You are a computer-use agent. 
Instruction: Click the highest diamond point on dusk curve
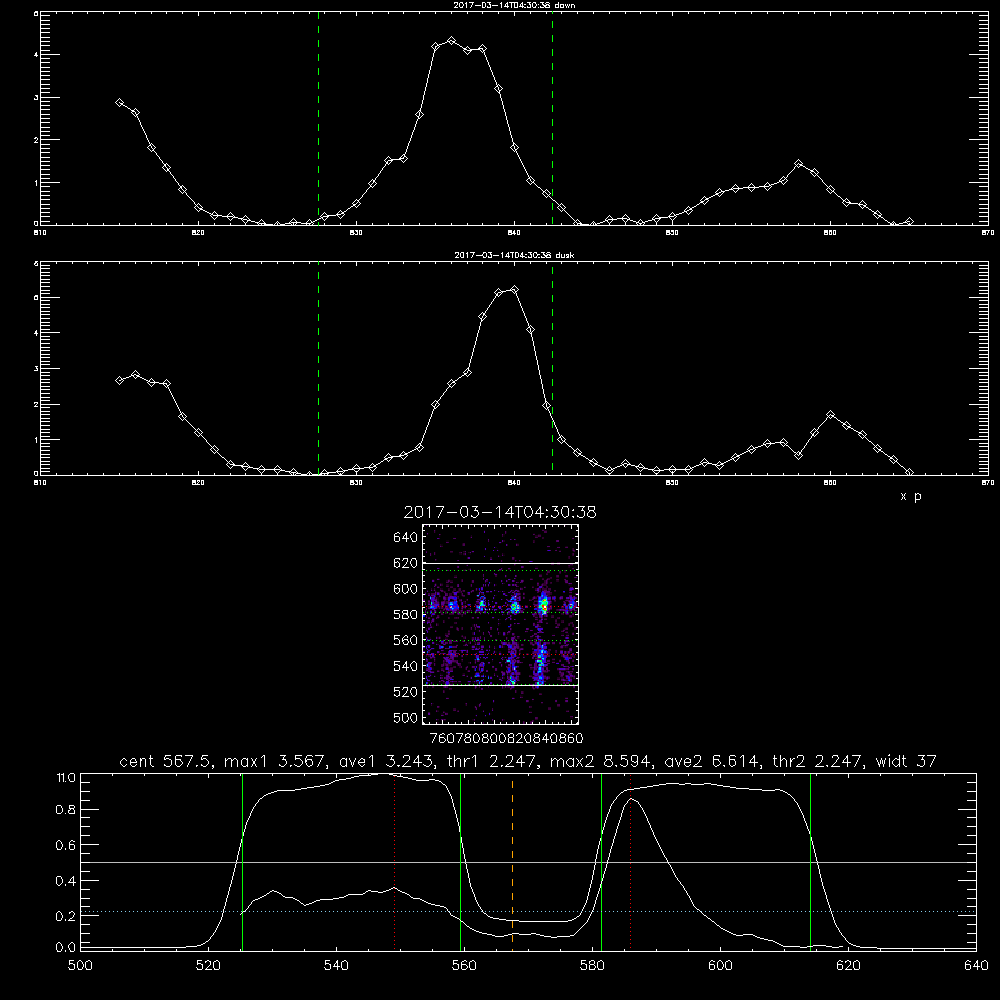tap(515, 290)
